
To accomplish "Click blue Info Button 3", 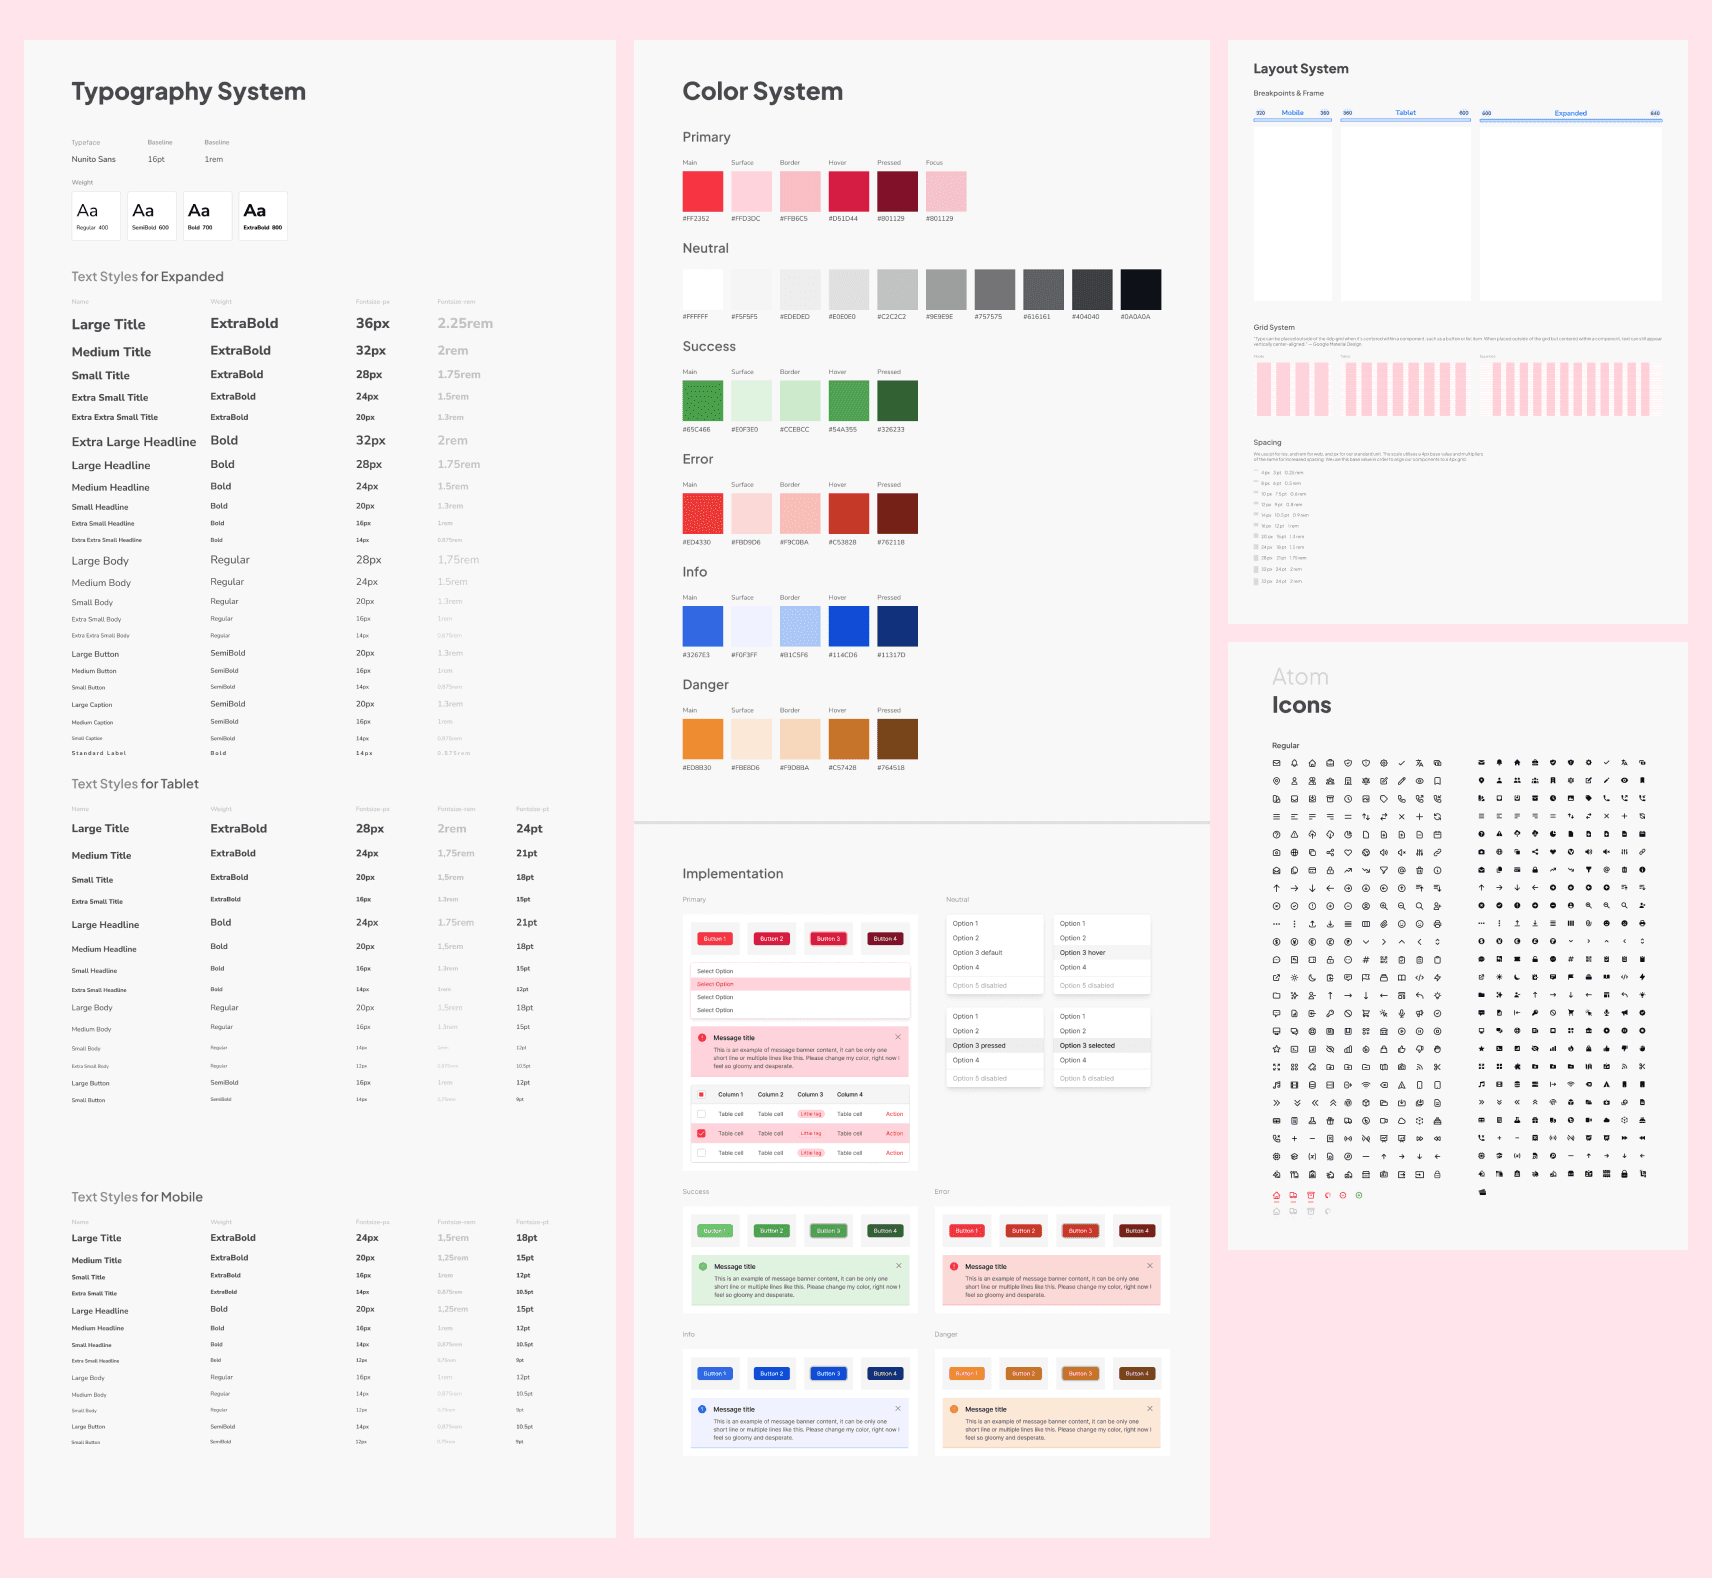I will pyautogui.click(x=828, y=1374).
